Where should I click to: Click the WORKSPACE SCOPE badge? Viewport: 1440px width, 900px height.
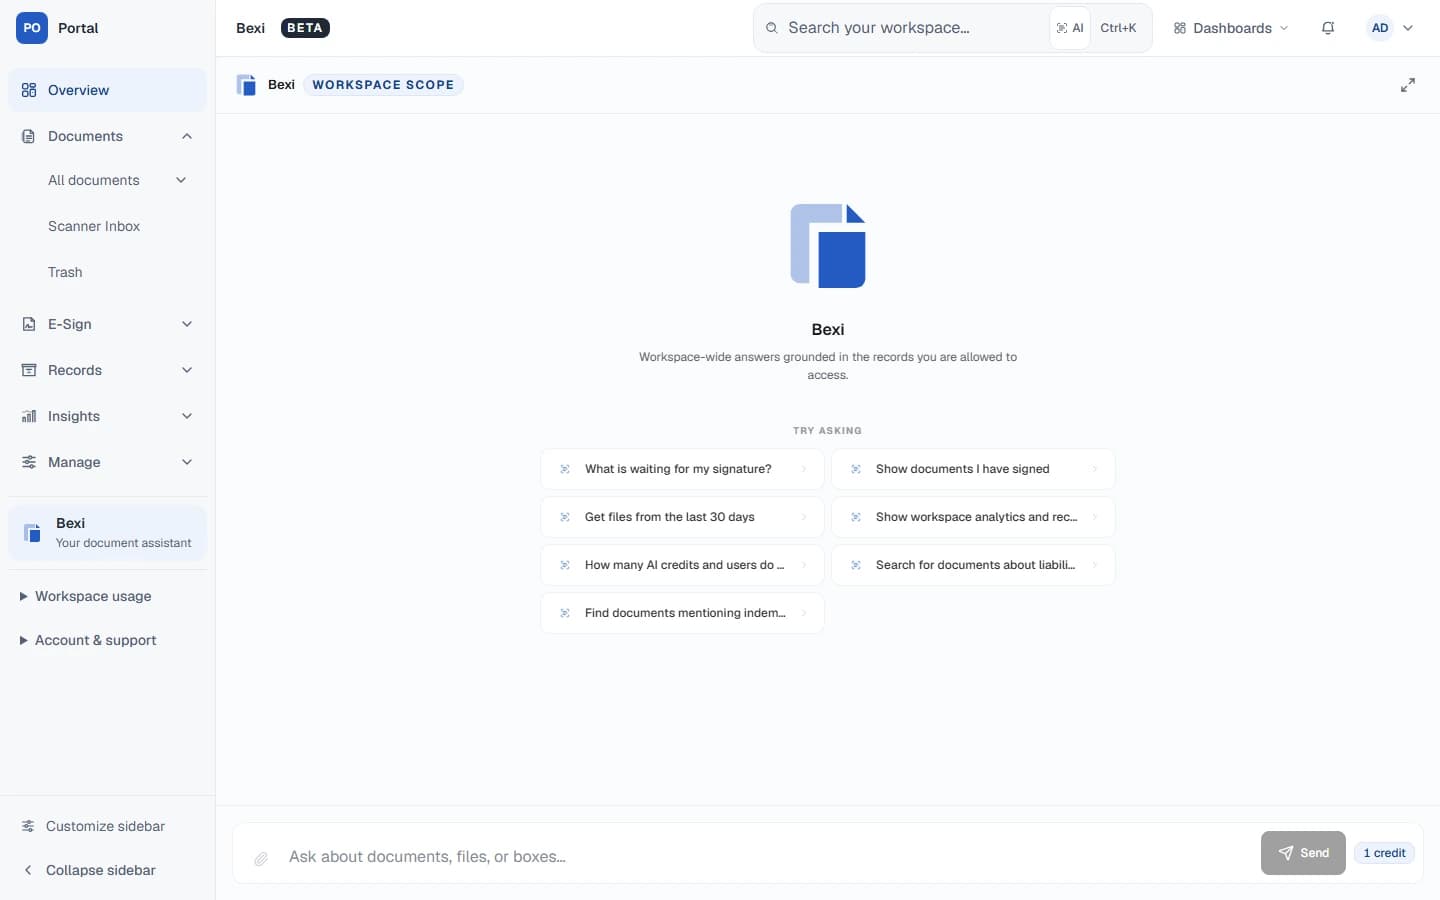(x=383, y=85)
